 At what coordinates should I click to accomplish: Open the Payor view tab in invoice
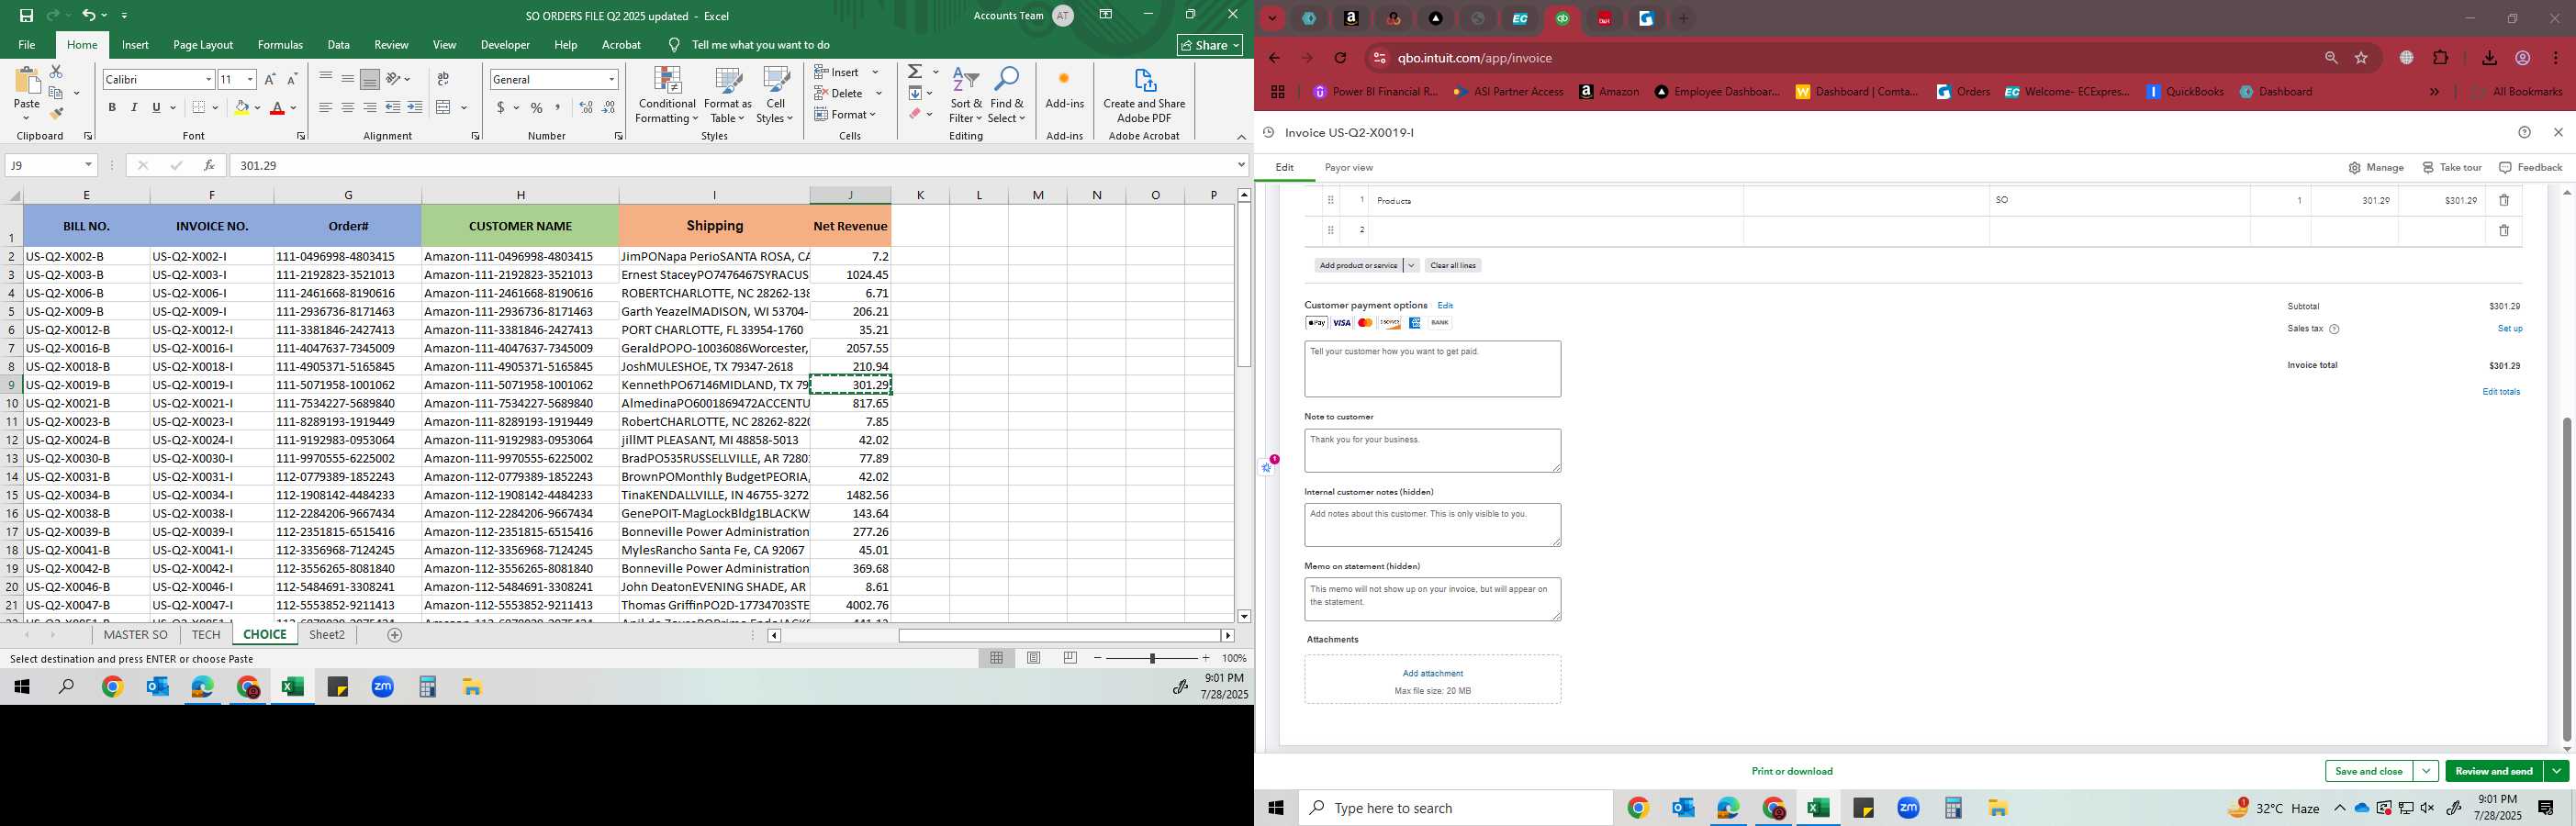1348,168
